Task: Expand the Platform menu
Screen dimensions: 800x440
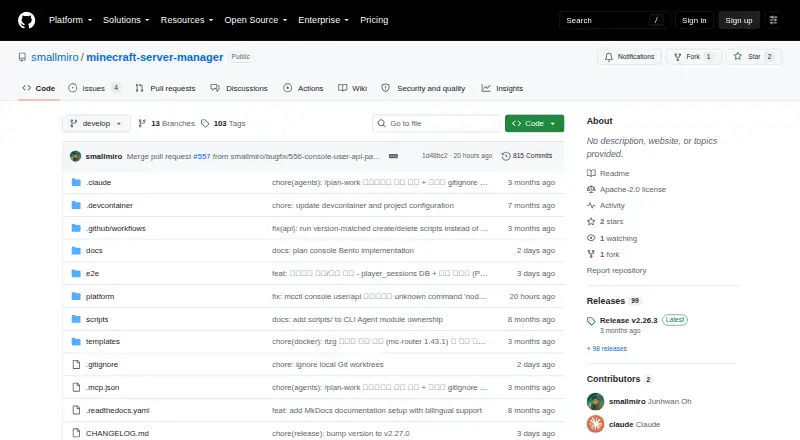Action: 70,20
